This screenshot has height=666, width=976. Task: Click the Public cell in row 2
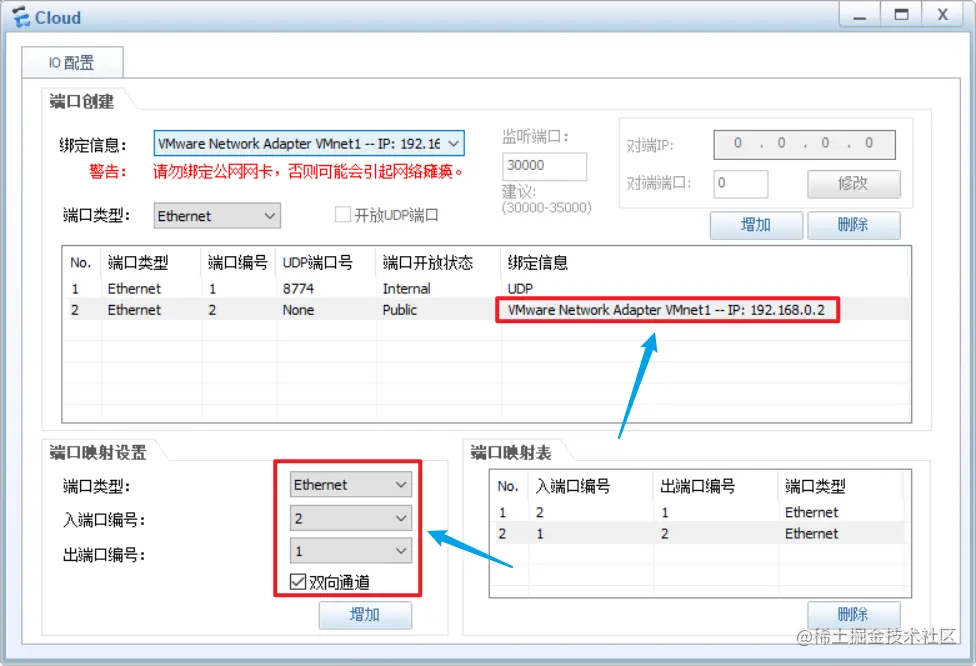tap(400, 310)
